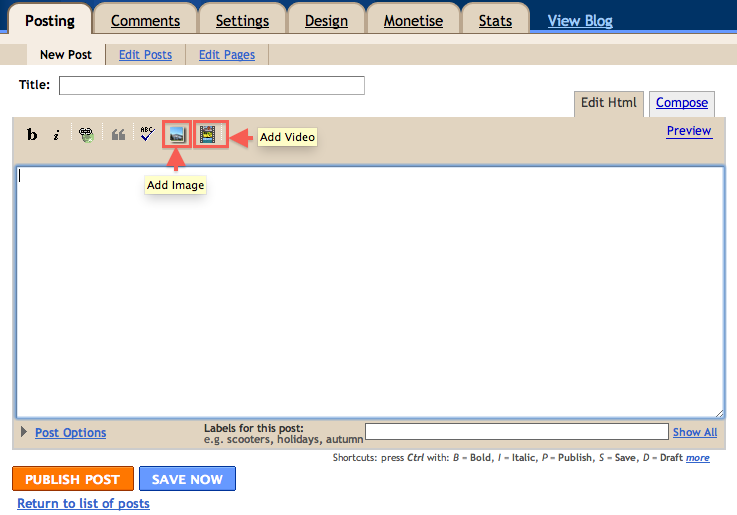The image size is (737, 515).
Task: Select the New Post sub-tab
Action: (66, 55)
